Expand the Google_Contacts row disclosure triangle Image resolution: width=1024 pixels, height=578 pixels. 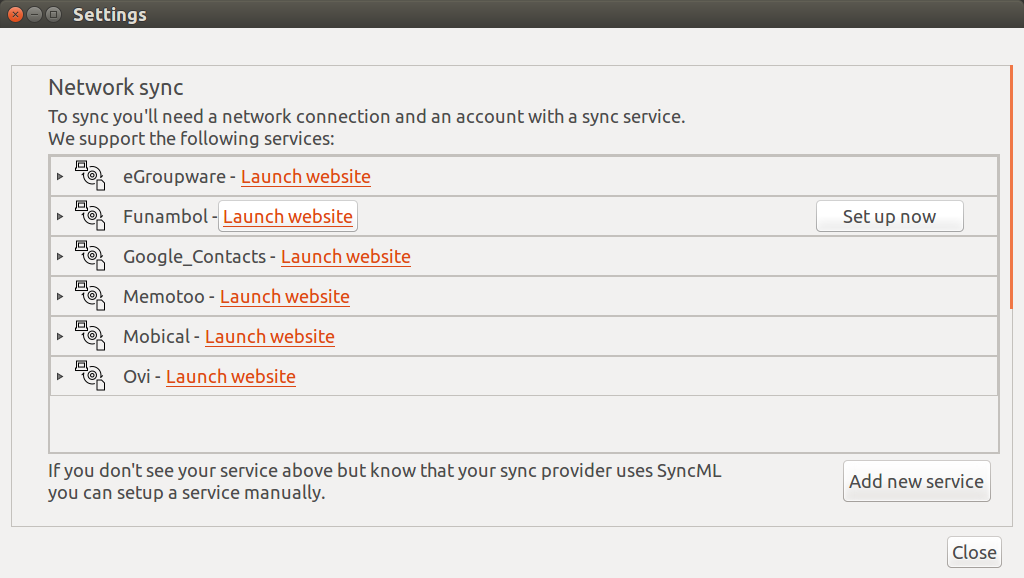pyautogui.click(x=60, y=257)
